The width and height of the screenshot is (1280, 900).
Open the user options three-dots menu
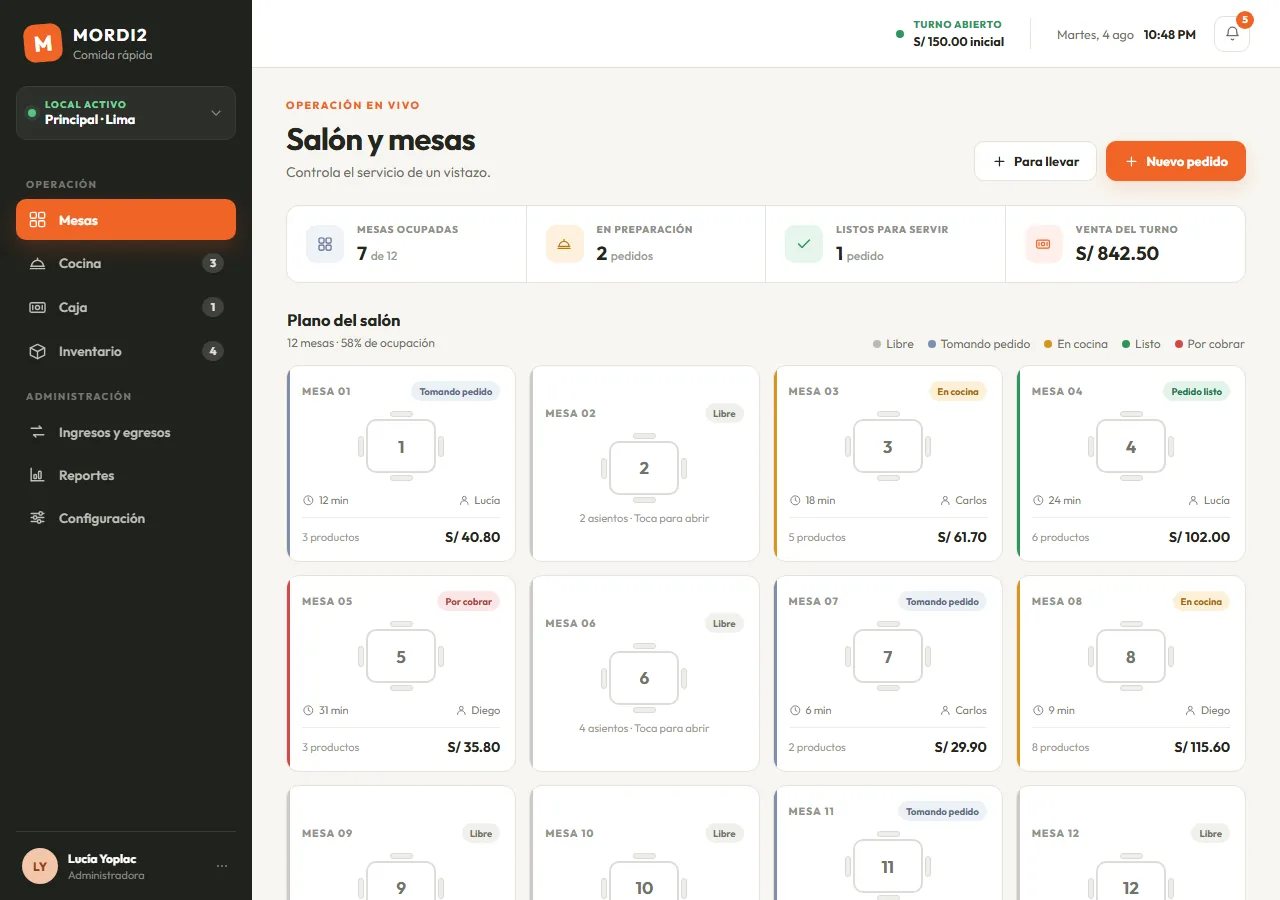point(222,866)
